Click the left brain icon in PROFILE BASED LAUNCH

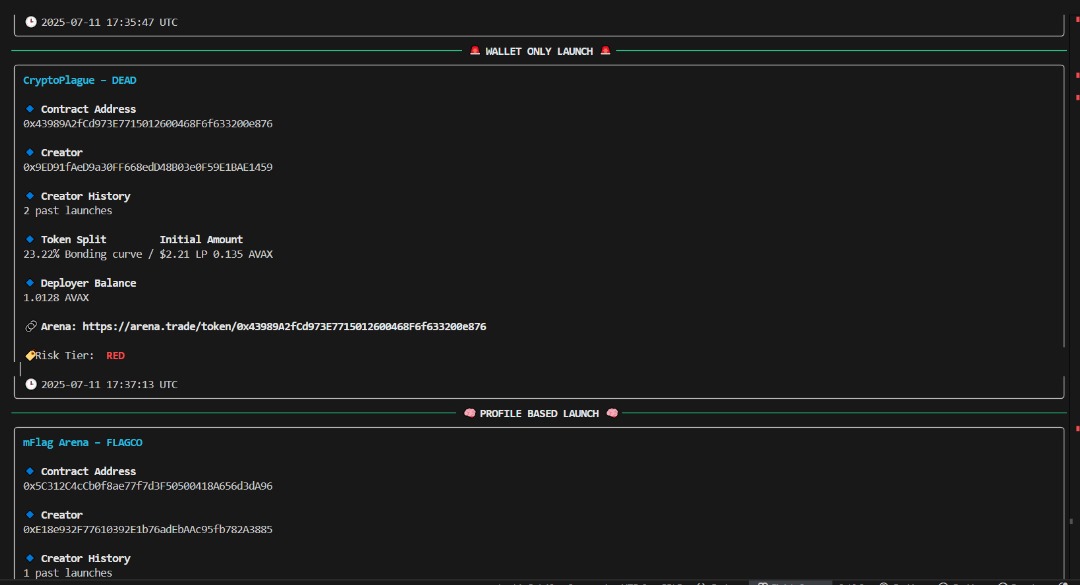(x=469, y=413)
